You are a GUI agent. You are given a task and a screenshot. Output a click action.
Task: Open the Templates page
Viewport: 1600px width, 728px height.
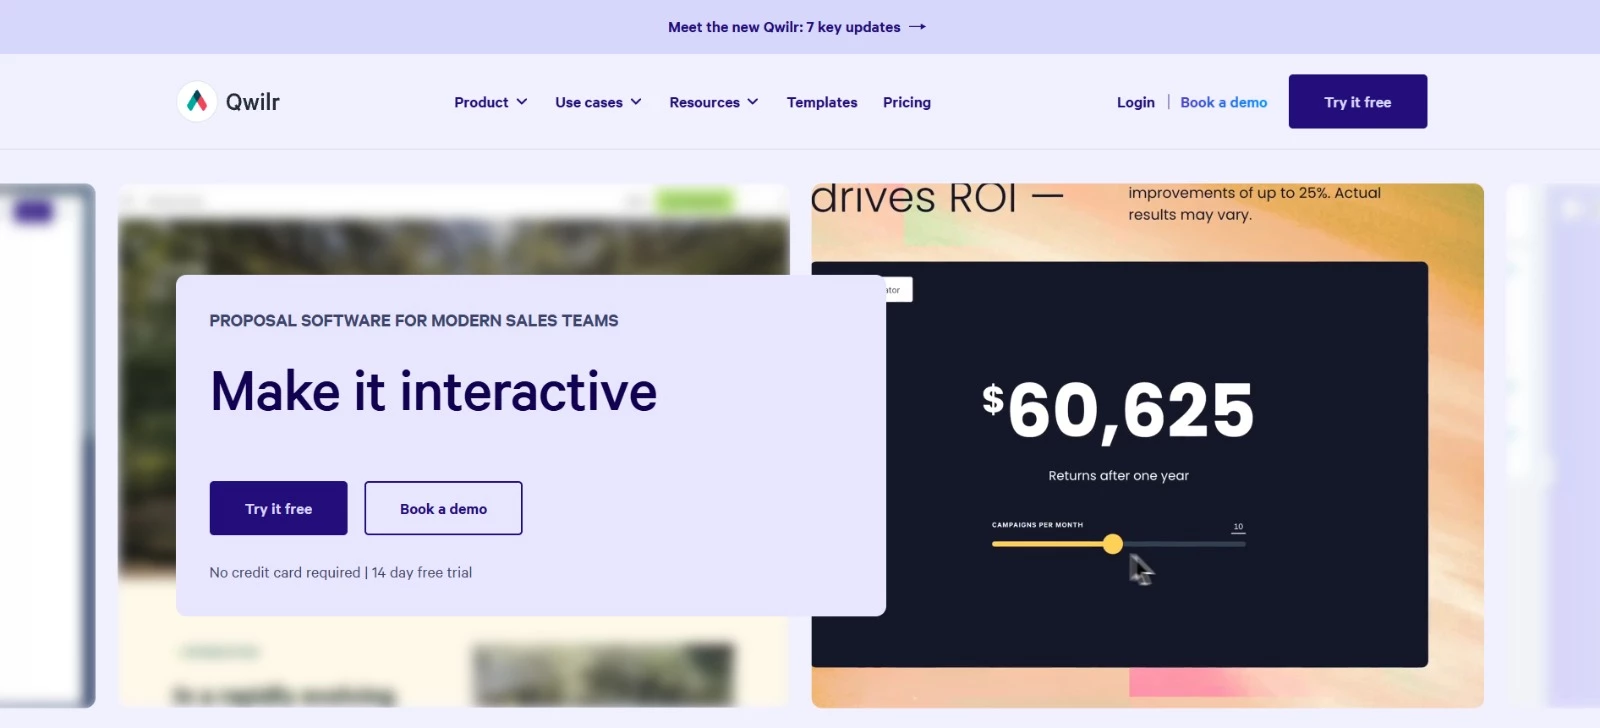pyautogui.click(x=822, y=102)
